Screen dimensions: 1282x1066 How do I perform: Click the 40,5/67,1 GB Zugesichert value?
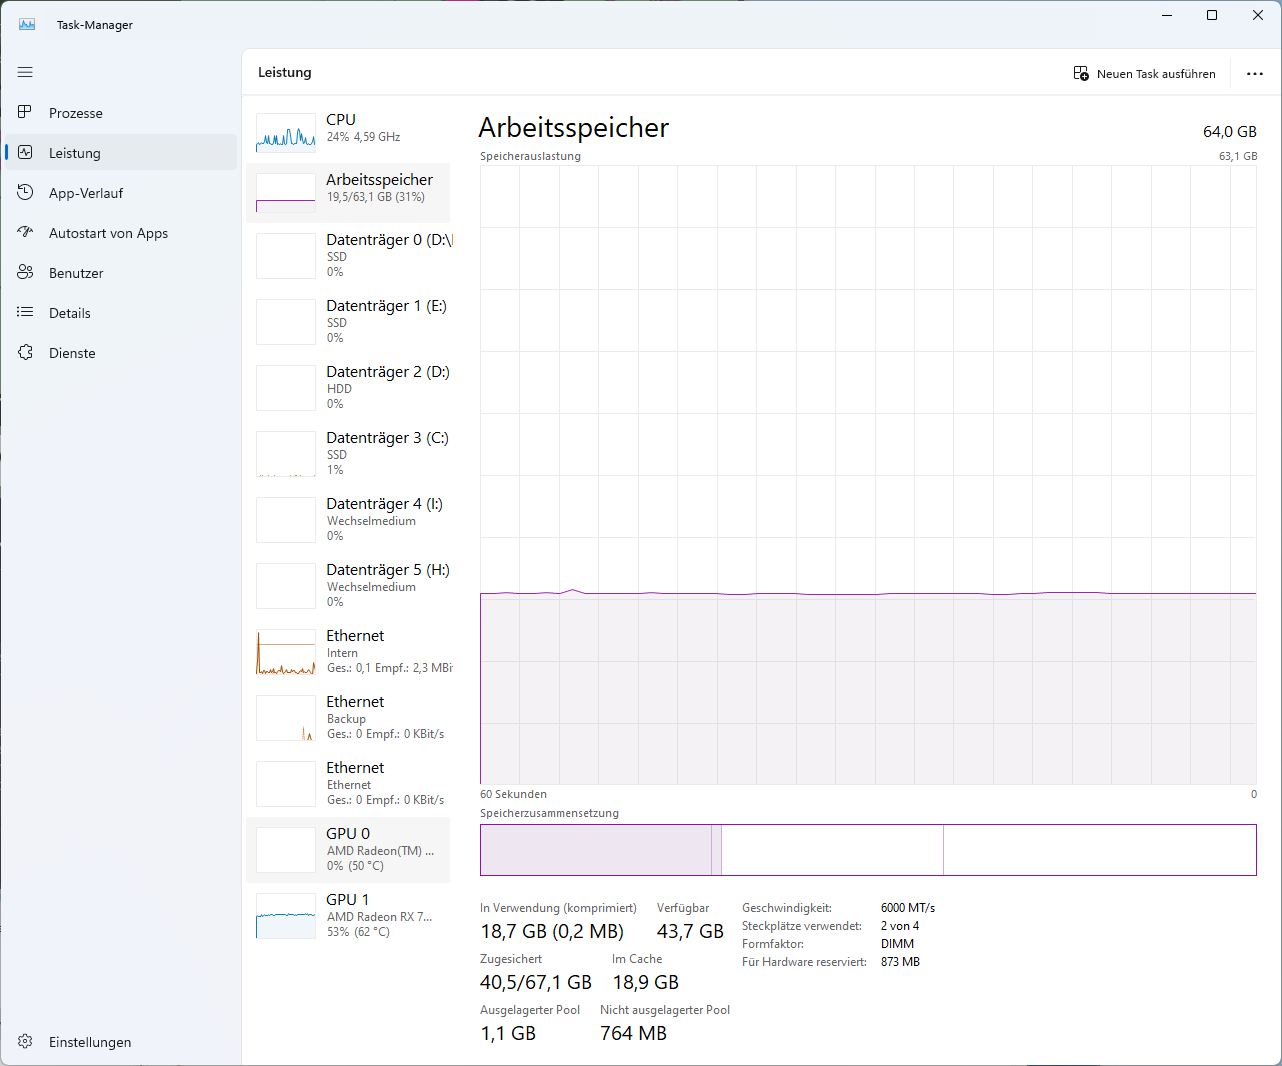pos(536,982)
